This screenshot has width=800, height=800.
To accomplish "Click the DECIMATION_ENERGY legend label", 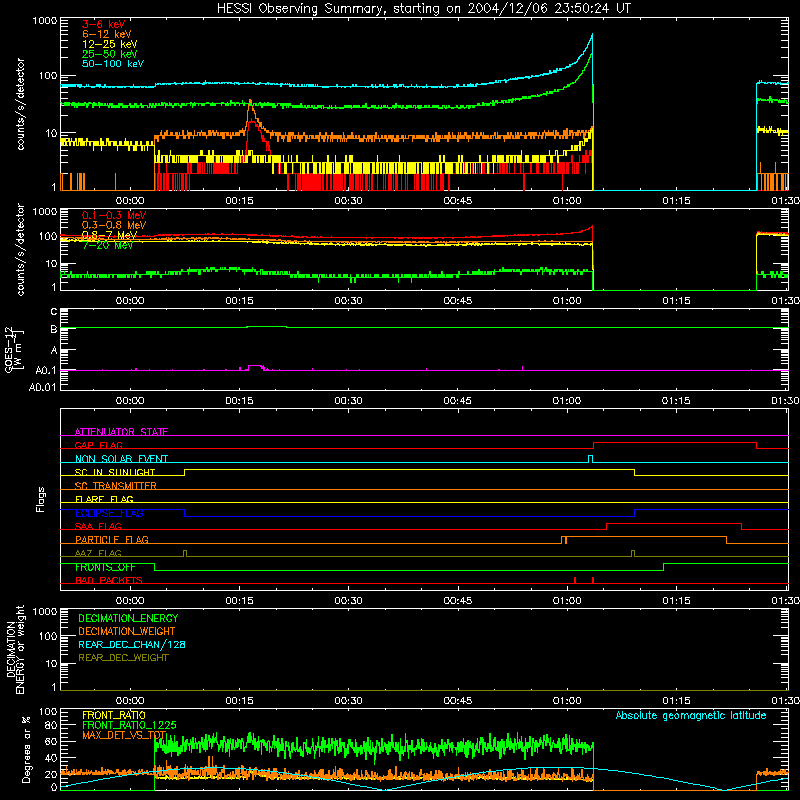I will 128,618.
